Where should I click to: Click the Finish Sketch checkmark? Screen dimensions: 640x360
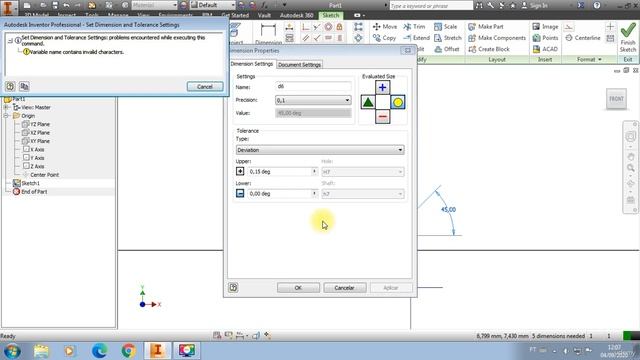[x=628, y=38]
